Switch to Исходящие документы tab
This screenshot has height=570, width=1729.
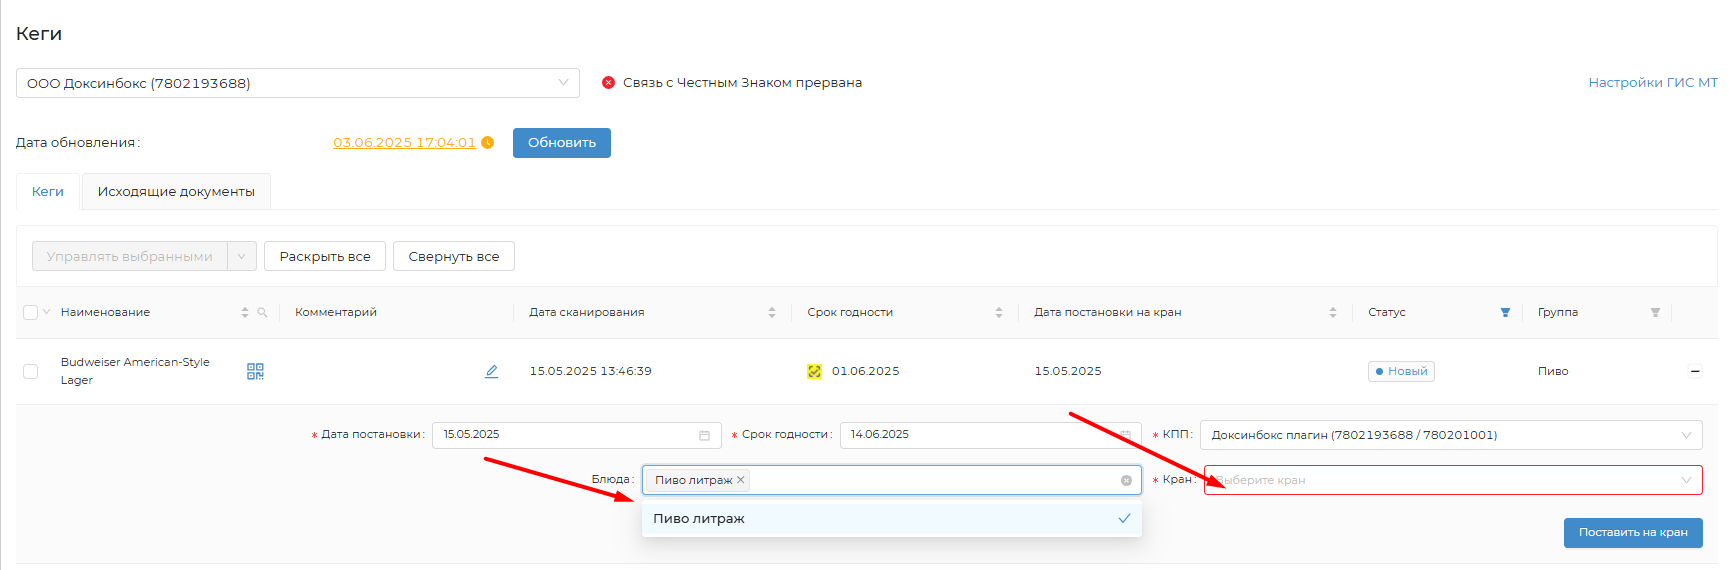[176, 192]
